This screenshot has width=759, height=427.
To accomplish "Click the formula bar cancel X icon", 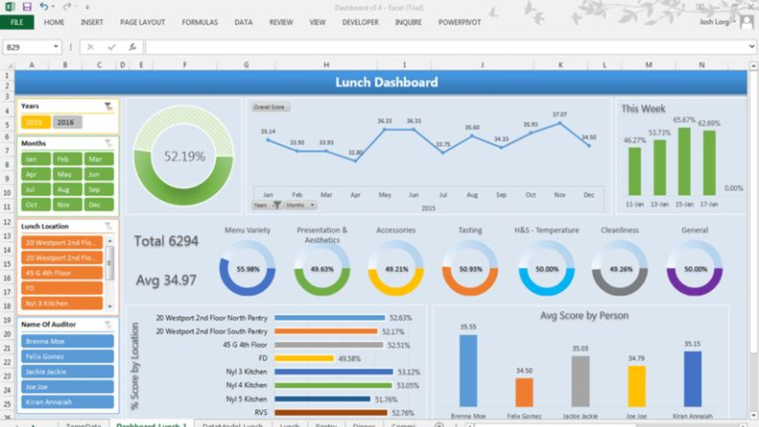I will [x=90, y=47].
